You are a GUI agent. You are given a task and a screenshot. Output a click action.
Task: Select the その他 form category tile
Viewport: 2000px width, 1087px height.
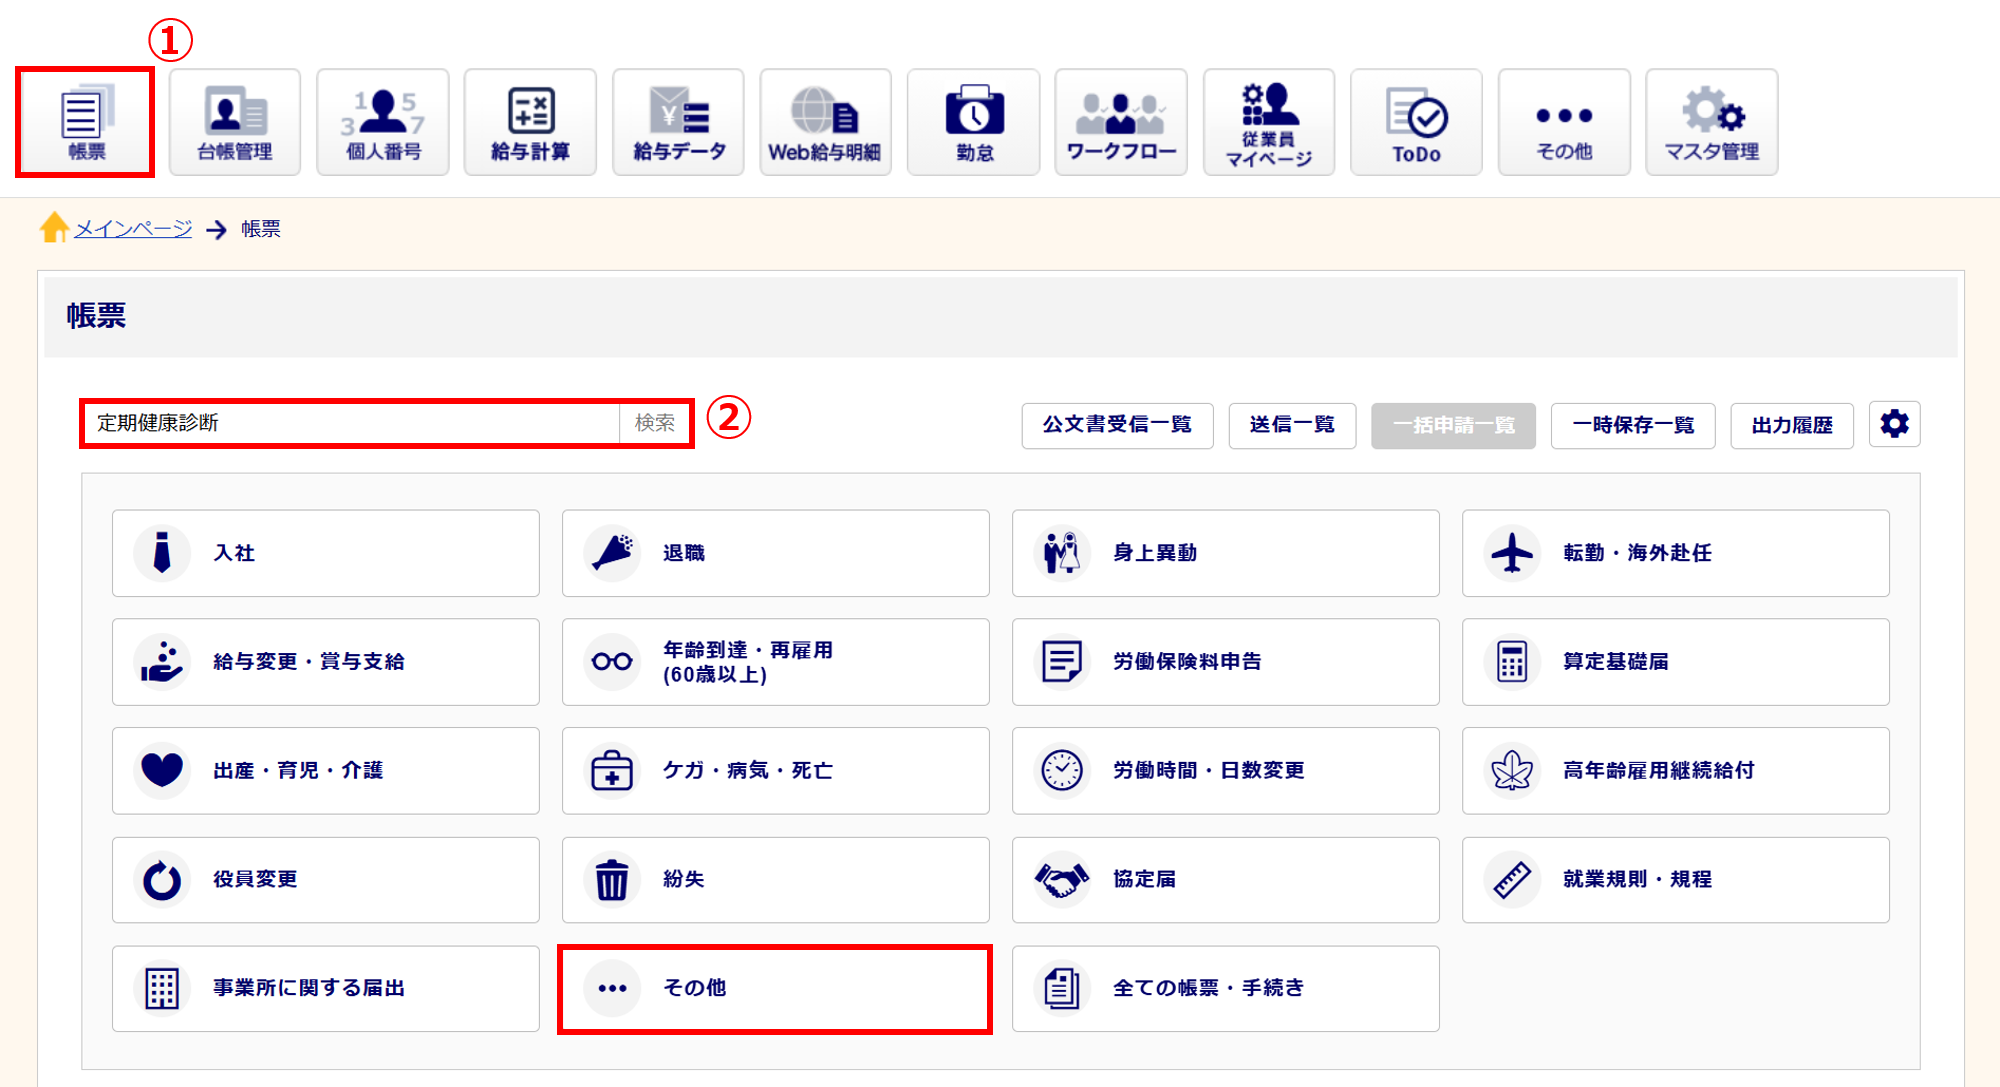pos(775,988)
